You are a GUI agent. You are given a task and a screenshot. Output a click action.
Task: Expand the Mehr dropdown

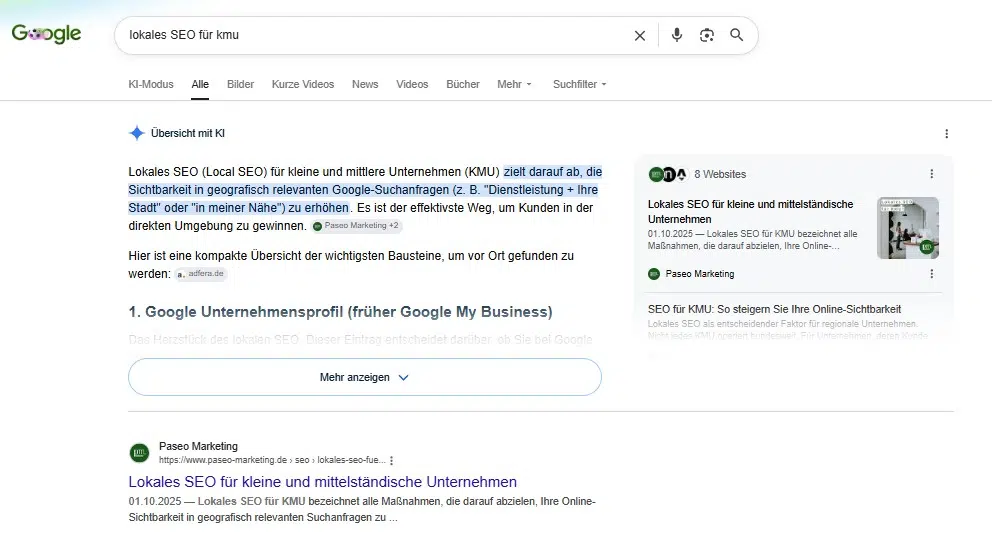click(514, 84)
